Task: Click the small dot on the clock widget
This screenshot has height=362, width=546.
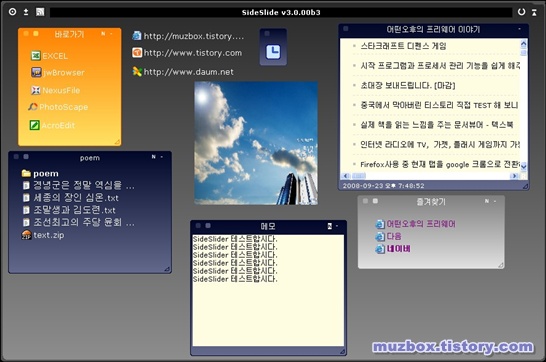Action: coord(267,33)
